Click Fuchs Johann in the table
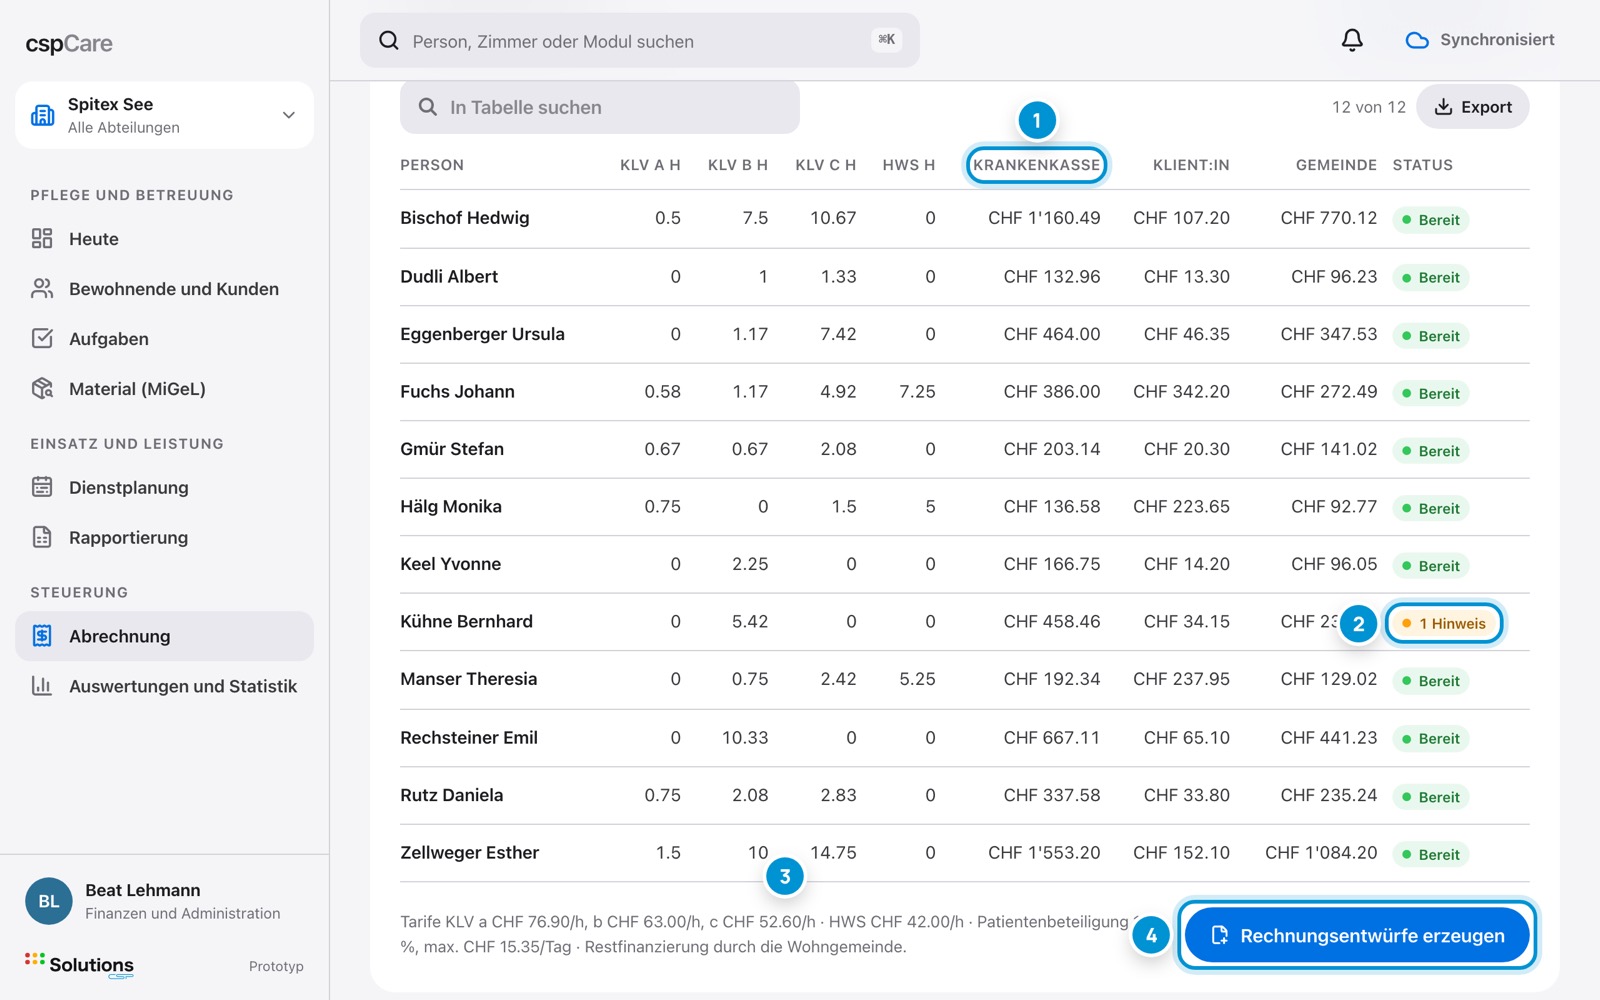This screenshot has width=1600, height=1000. pos(457,392)
